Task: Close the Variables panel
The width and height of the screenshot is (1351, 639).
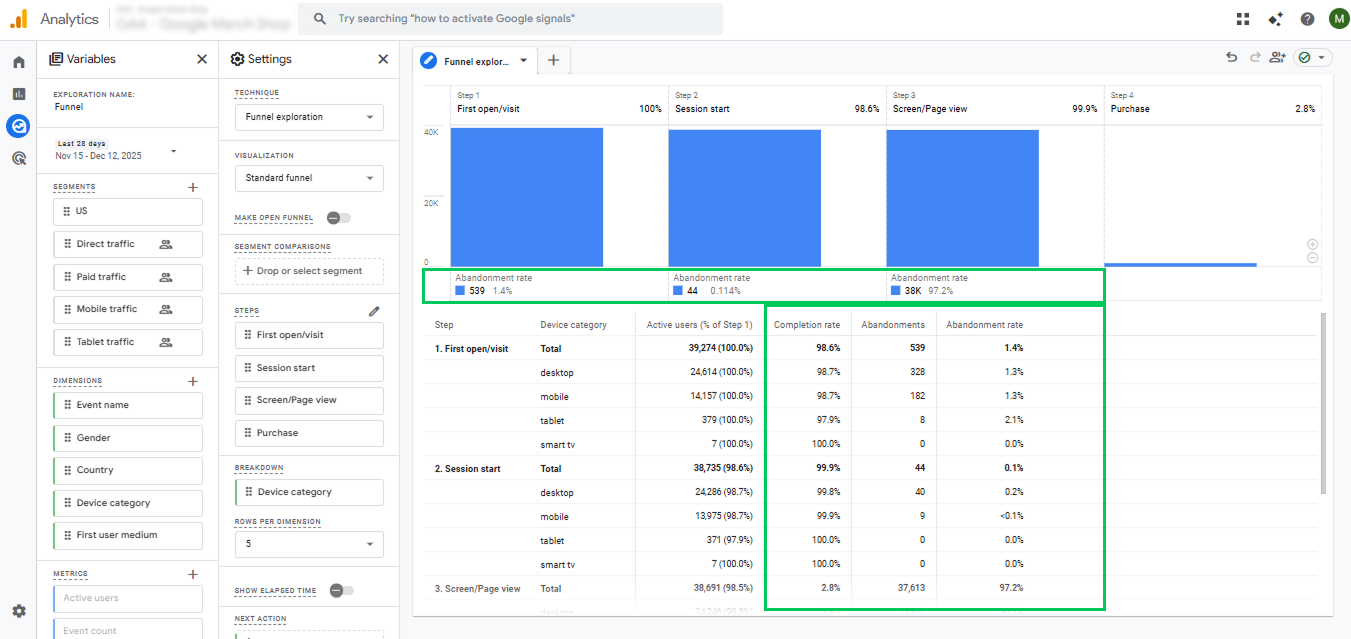Action: point(202,59)
